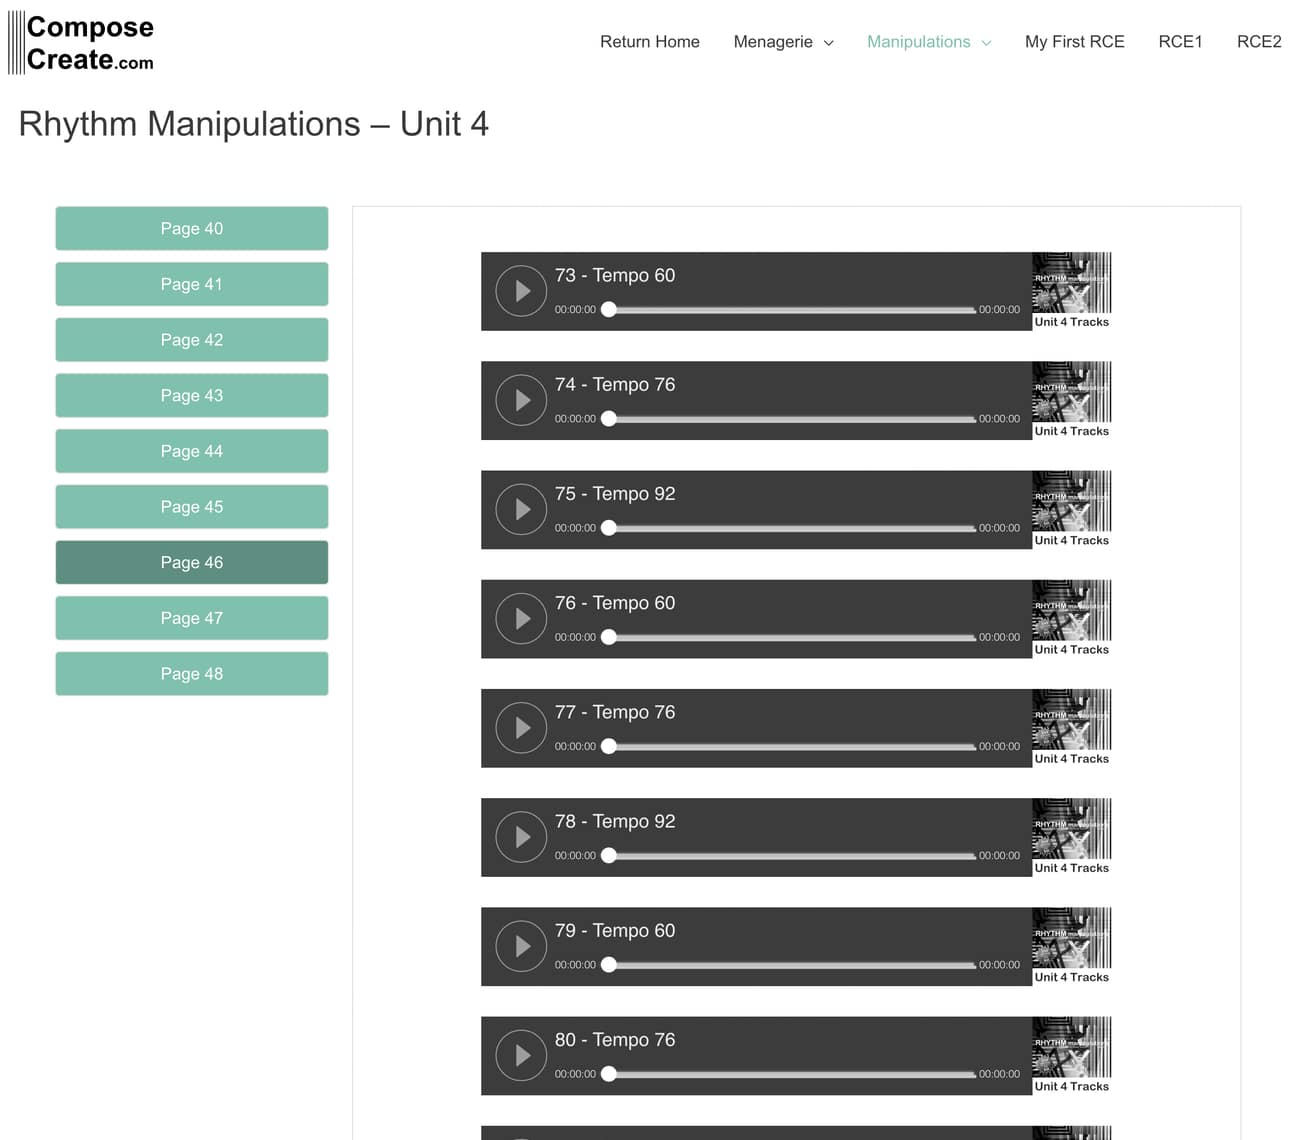Expand the Menagerie dropdown menu

tap(783, 42)
